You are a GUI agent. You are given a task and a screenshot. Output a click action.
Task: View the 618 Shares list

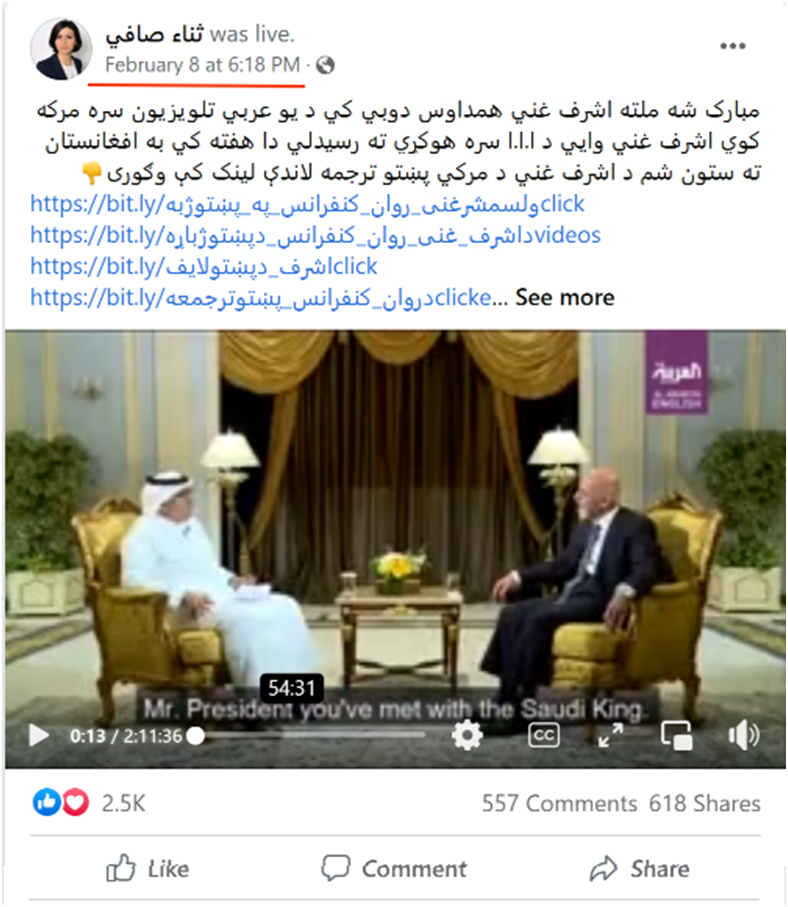(x=704, y=803)
